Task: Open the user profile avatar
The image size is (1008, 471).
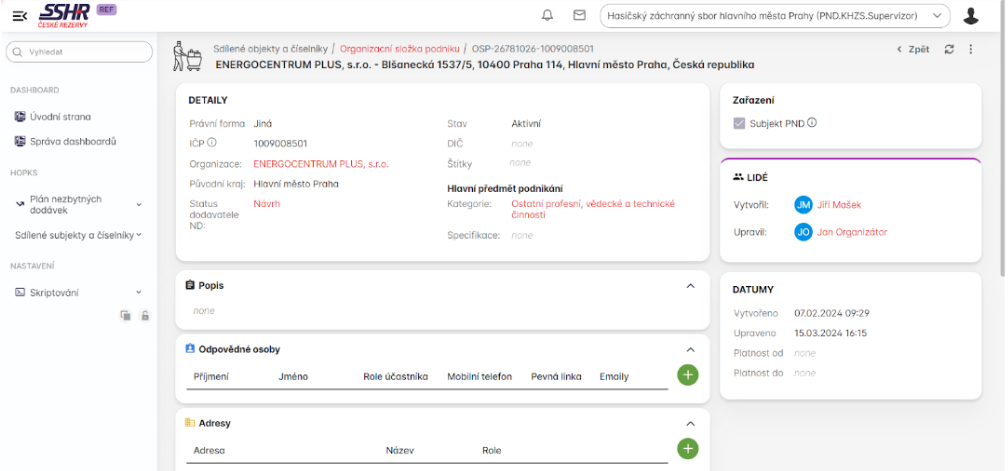Action: pyautogui.click(x=970, y=15)
